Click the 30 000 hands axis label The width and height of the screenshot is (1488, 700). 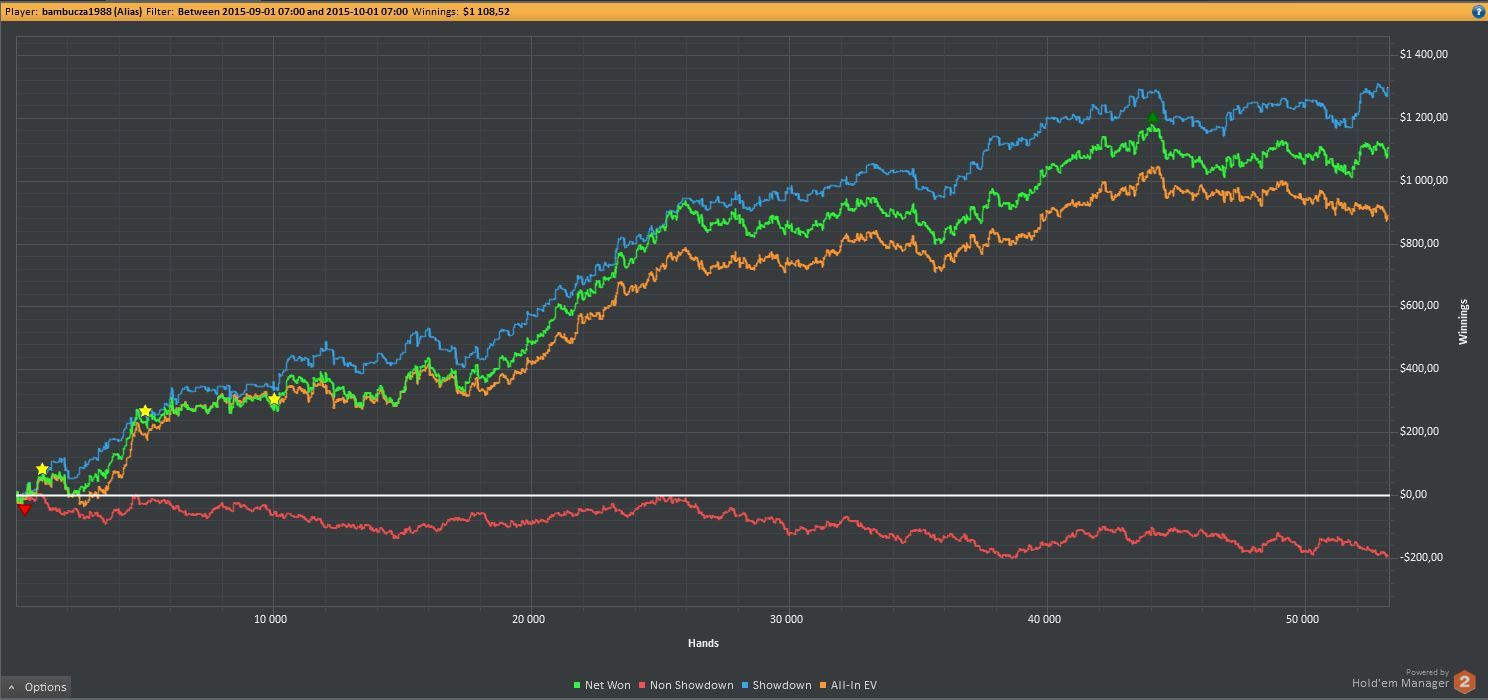pyautogui.click(x=787, y=620)
